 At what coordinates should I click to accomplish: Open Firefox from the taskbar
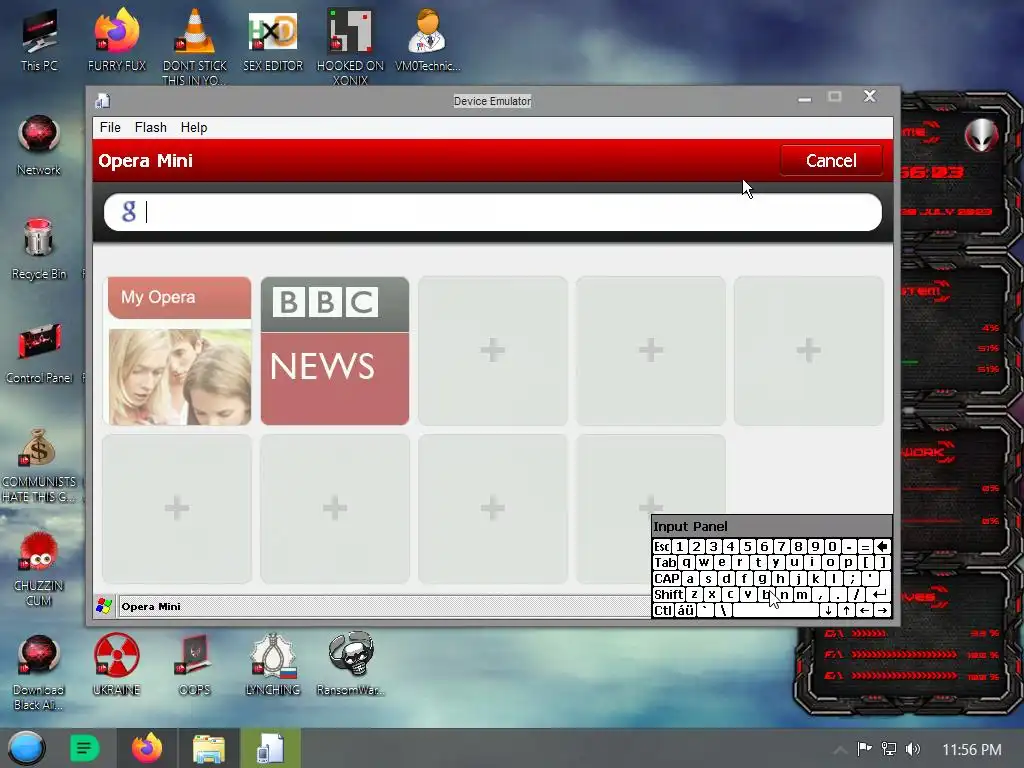click(x=147, y=748)
